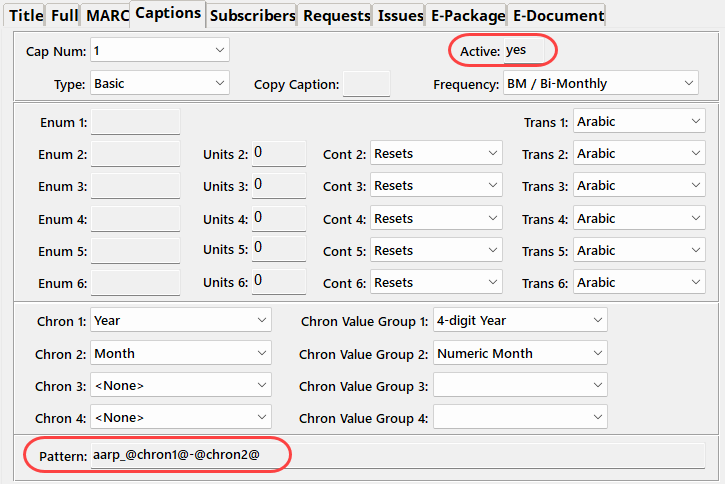Image resolution: width=725 pixels, height=484 pixels.
Task: Go to the Issues tab
Action: [x=400, y=15]
